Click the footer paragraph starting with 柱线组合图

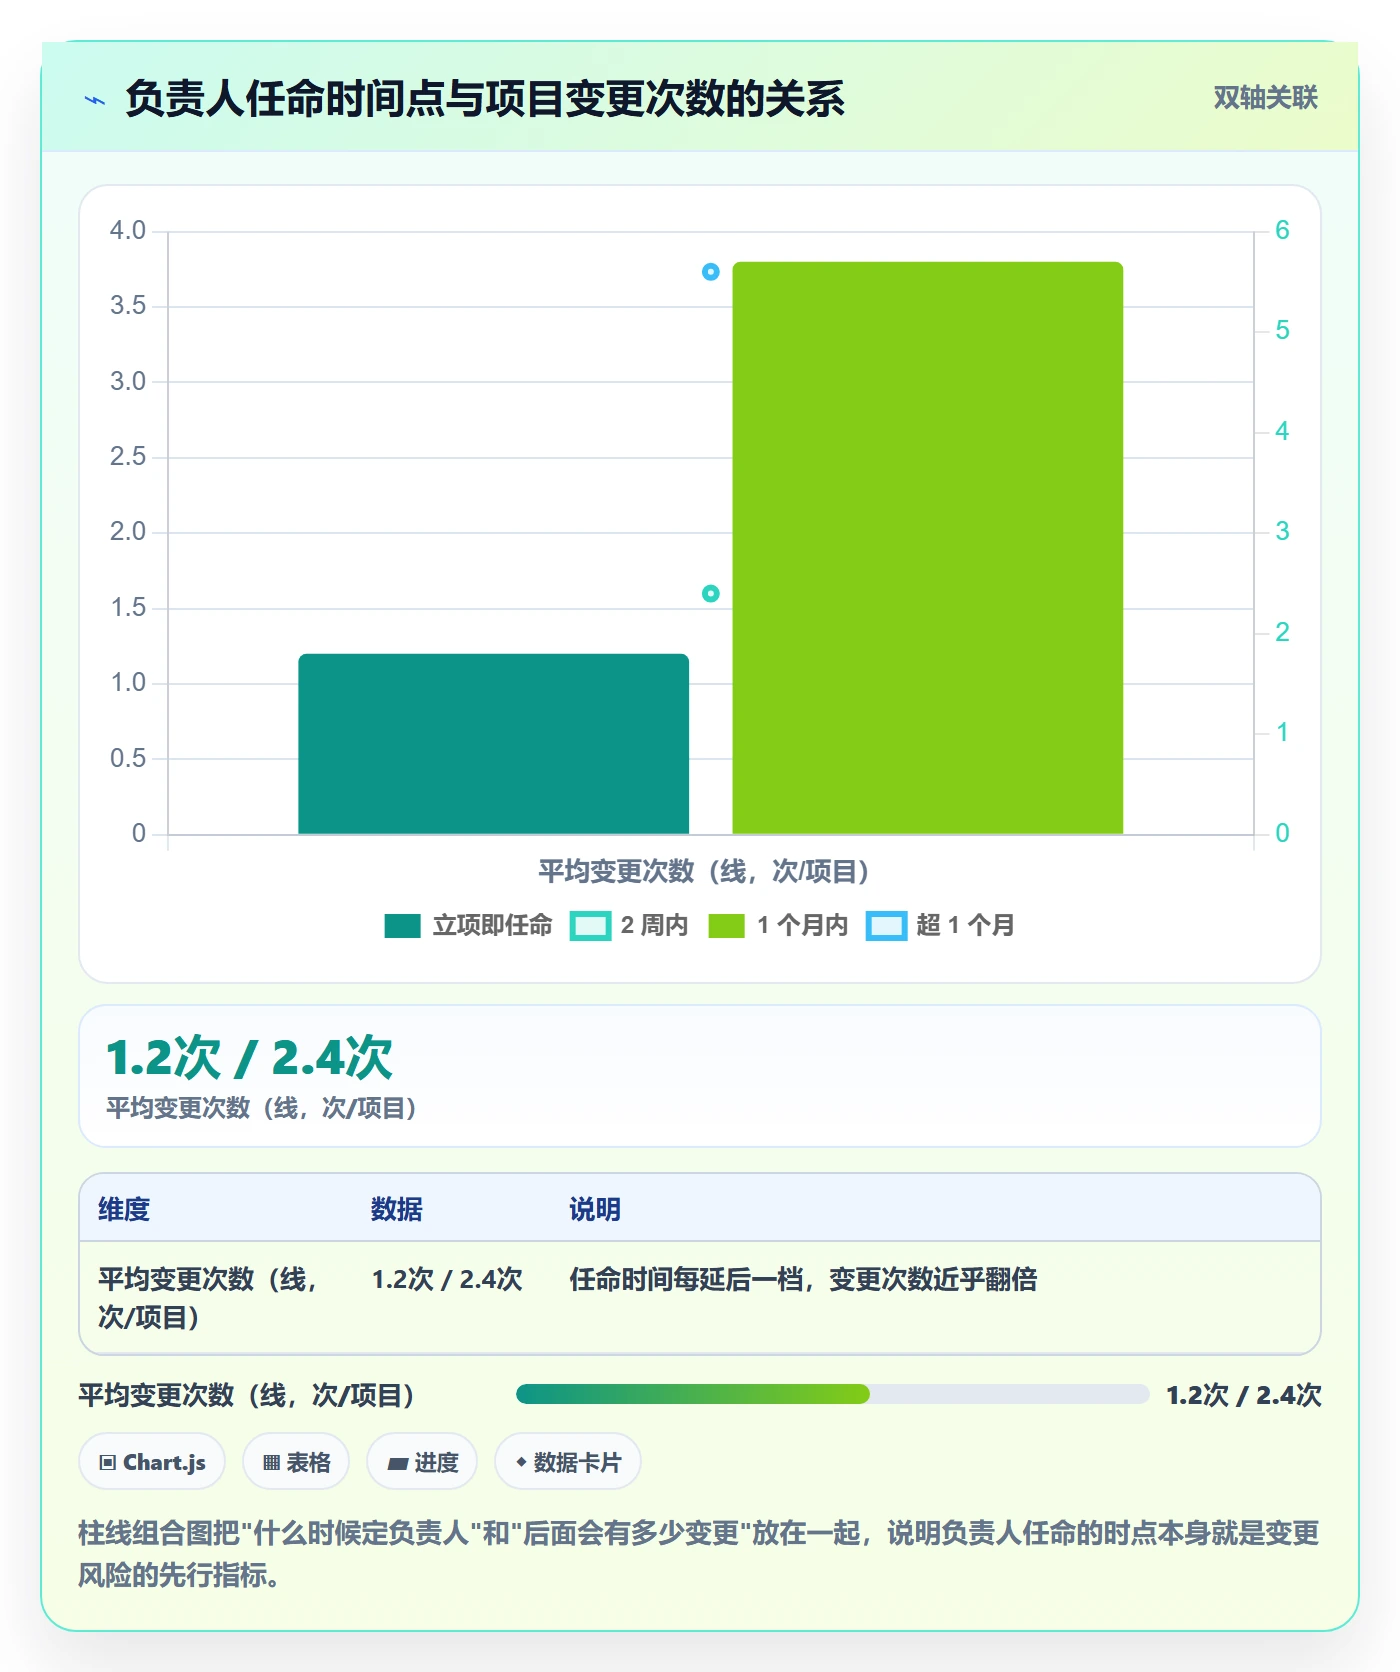(699, 1553)
